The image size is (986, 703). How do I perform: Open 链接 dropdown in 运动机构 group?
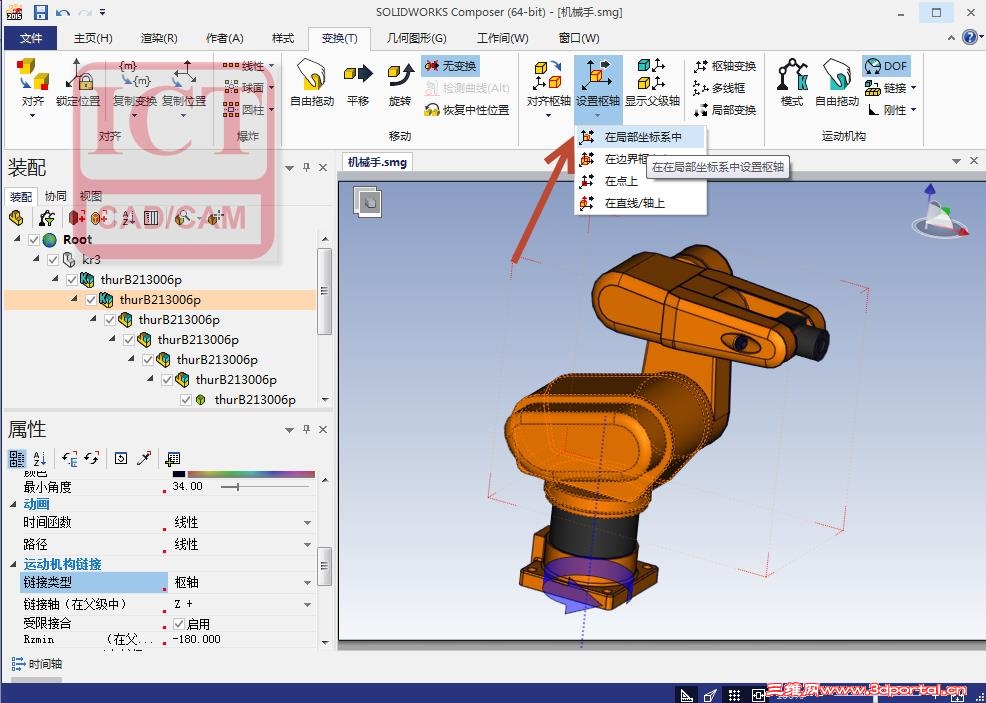point(913,88)
